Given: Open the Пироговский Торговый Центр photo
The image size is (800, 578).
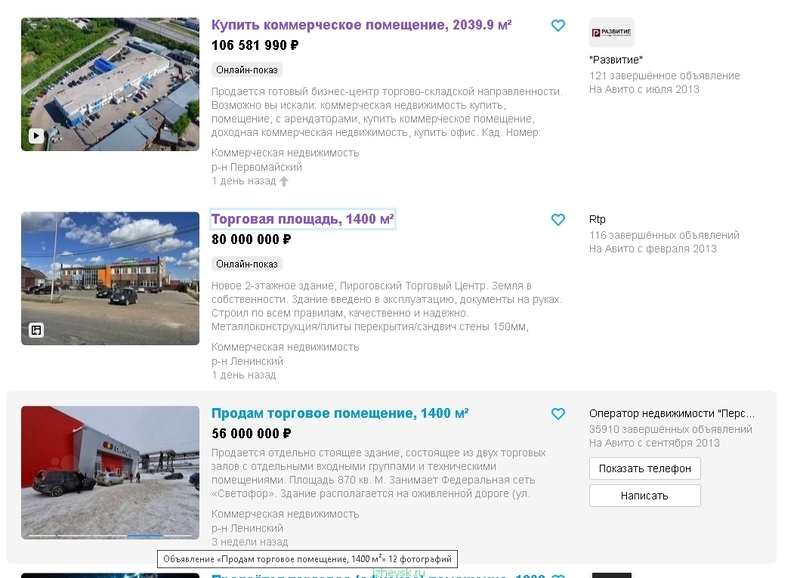Looking at the screenshot, I should tap(110, 279).
